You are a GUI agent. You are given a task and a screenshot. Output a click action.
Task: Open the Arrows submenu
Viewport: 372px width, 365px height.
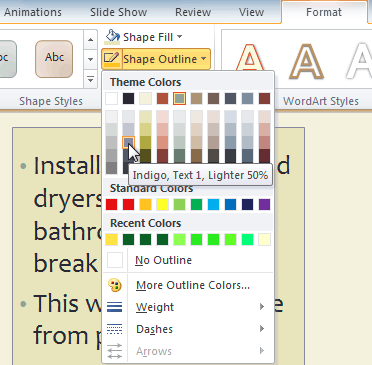click(188, 351)
